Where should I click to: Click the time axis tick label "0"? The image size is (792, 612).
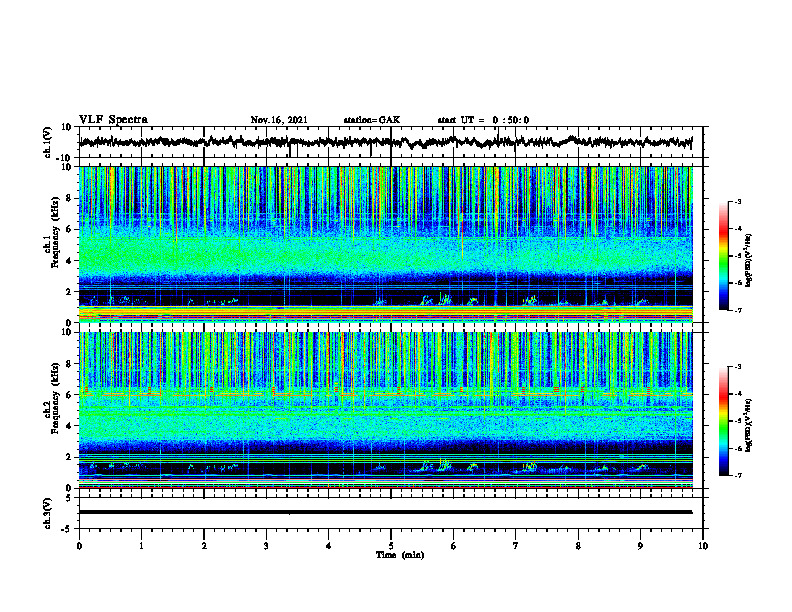79,546
